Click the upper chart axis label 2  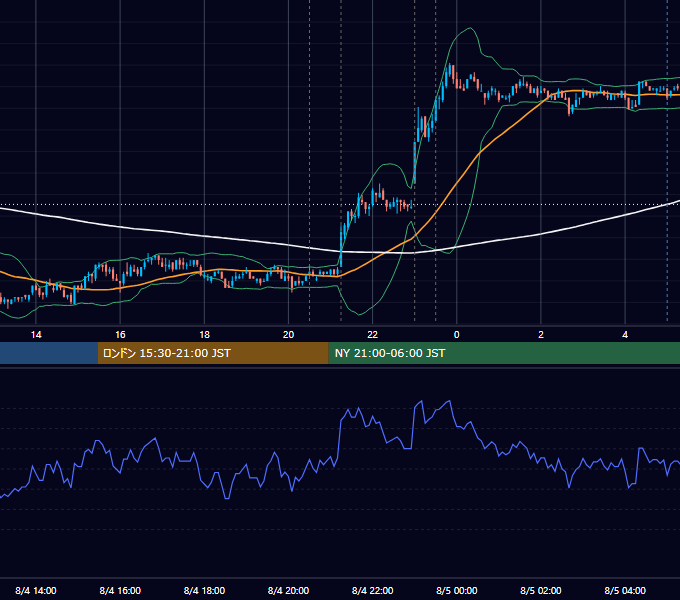(x=541, y=335)
